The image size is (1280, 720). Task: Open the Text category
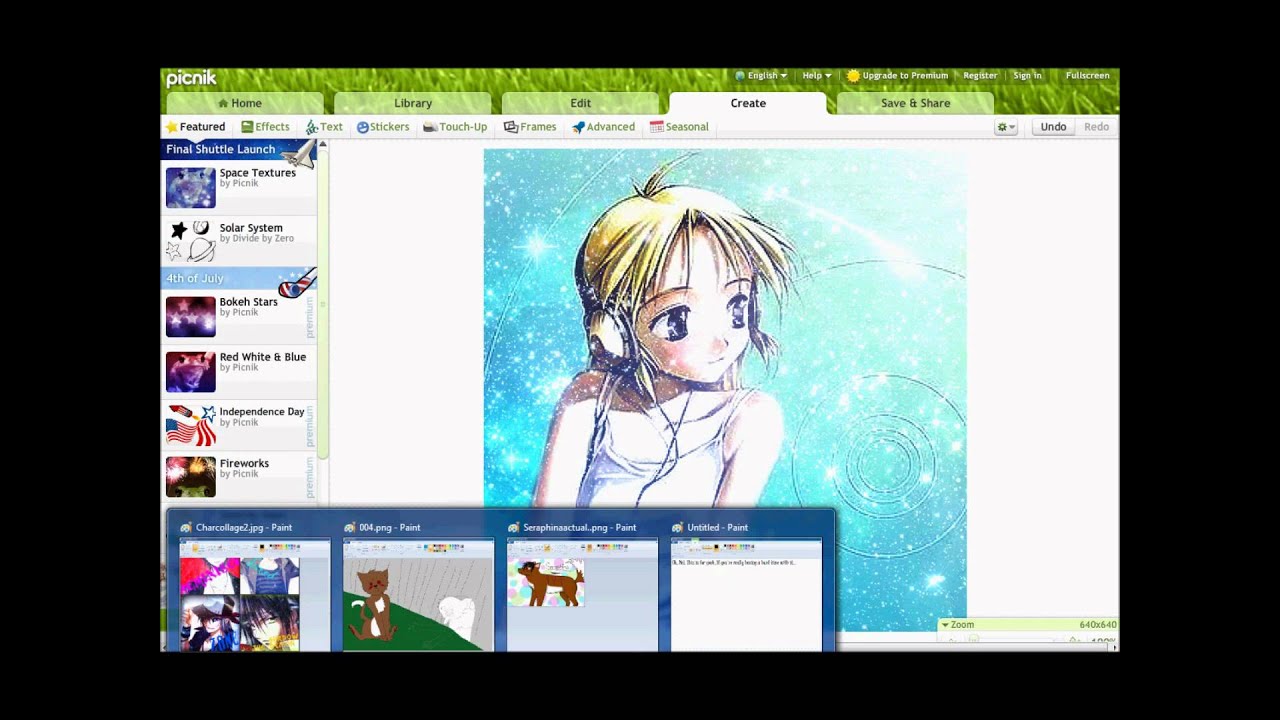coord(324,127)
